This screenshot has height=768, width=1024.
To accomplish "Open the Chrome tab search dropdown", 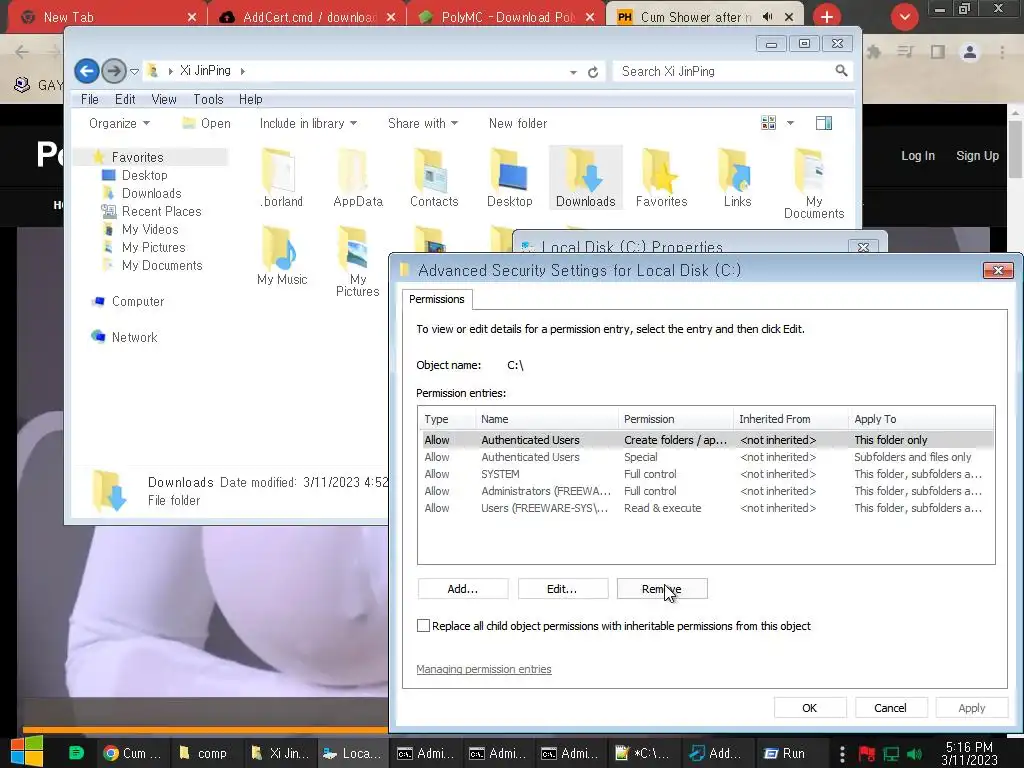I will (x=904, y=17).
